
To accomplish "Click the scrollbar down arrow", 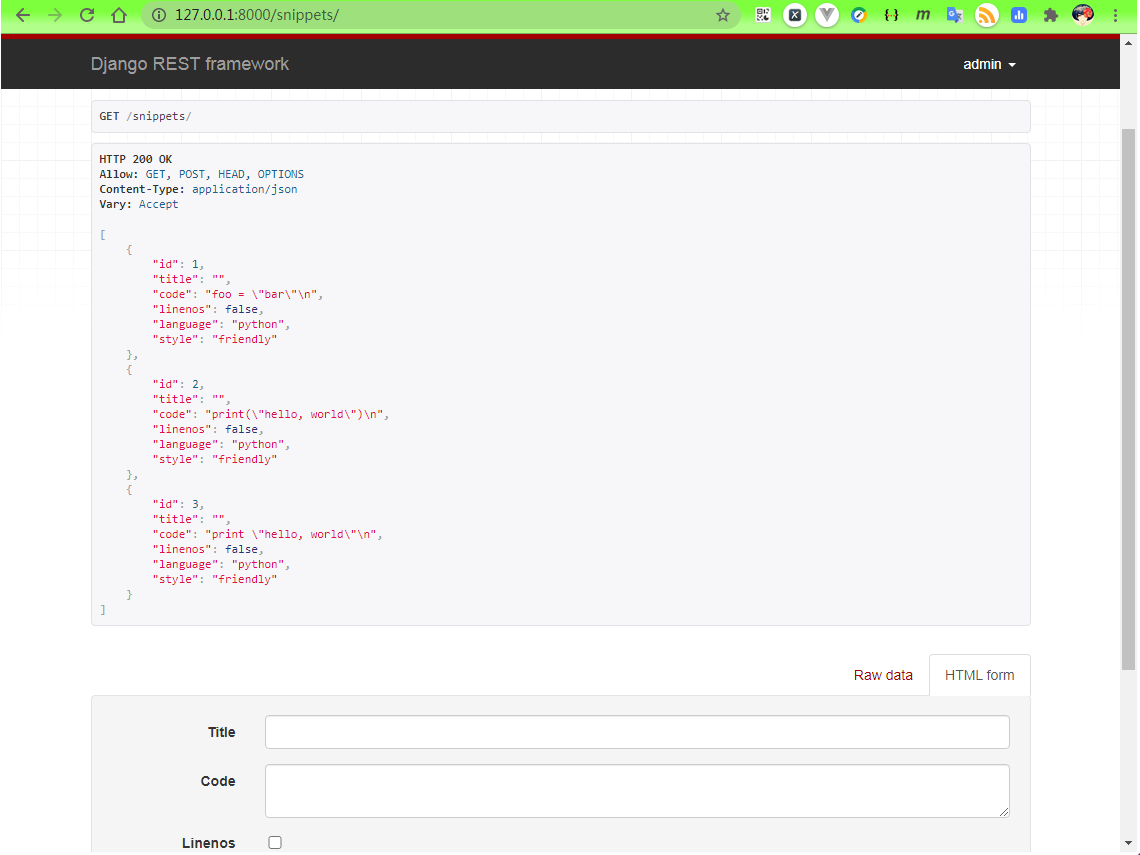I will 1128,843.
